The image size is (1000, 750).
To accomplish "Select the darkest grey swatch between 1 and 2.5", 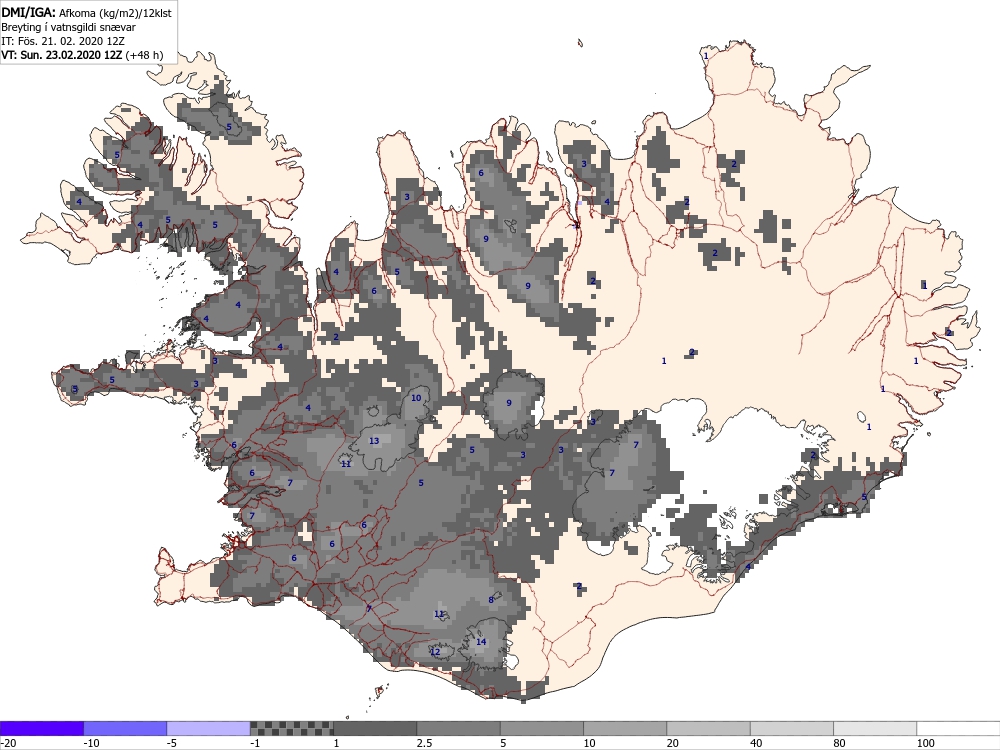I will (375, 728).
